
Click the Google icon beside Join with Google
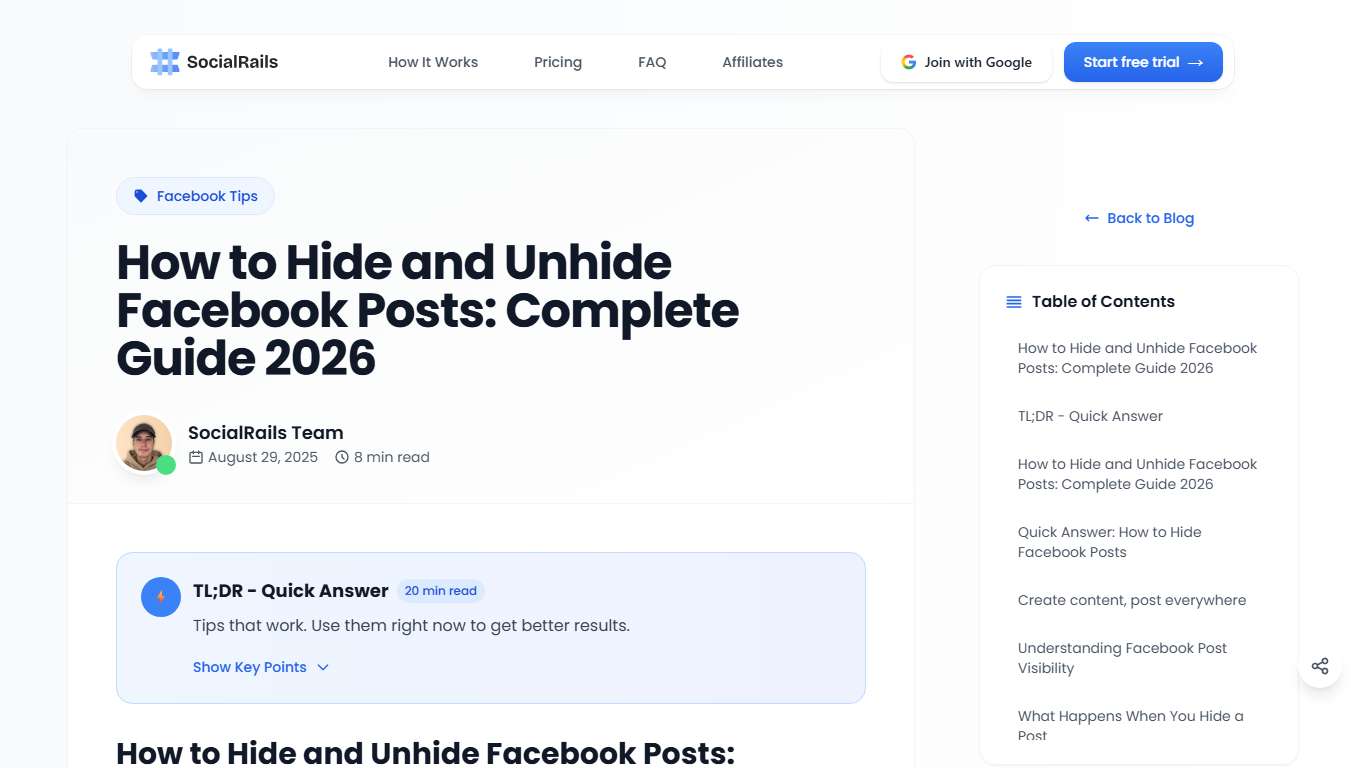pyautogui.click(x=908, y=61)
